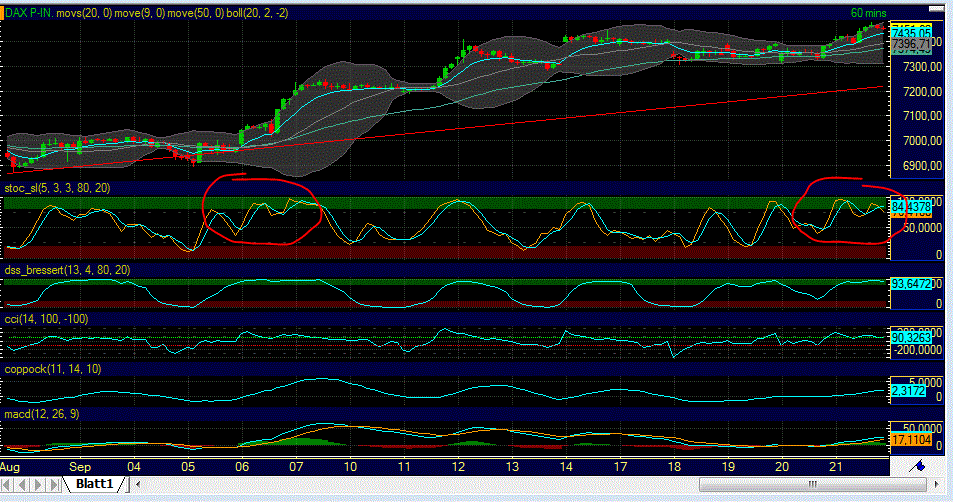Image resolution: width=953 pixels, height=502 pixels.
Task: Click the horizontal scrollbar thumb
Action: (x=813, y=484)
